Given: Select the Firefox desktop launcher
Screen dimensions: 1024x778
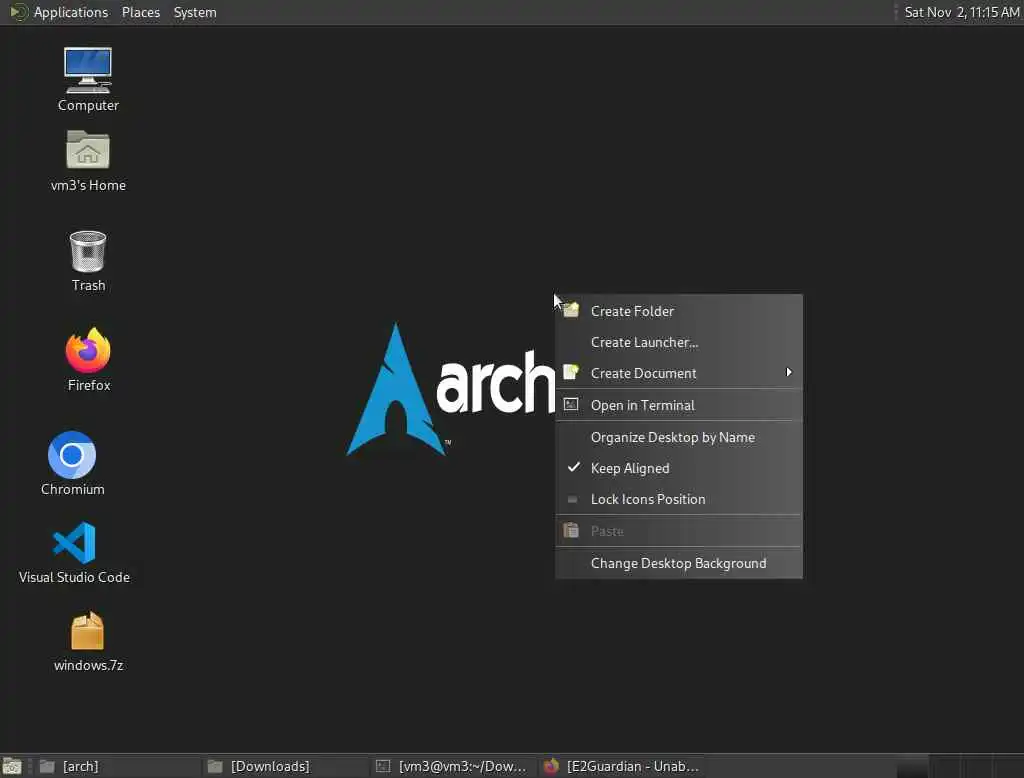Looking at the screenshot, I should point(88,359).
